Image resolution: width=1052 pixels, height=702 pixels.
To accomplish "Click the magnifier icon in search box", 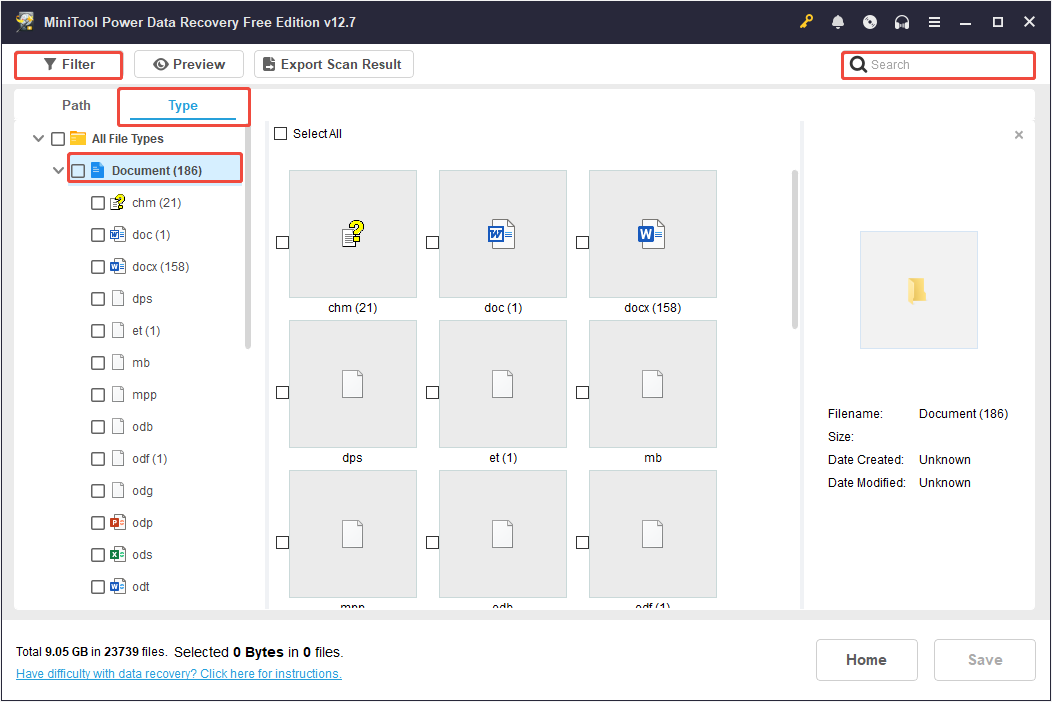I will click(x=859, y=64).
